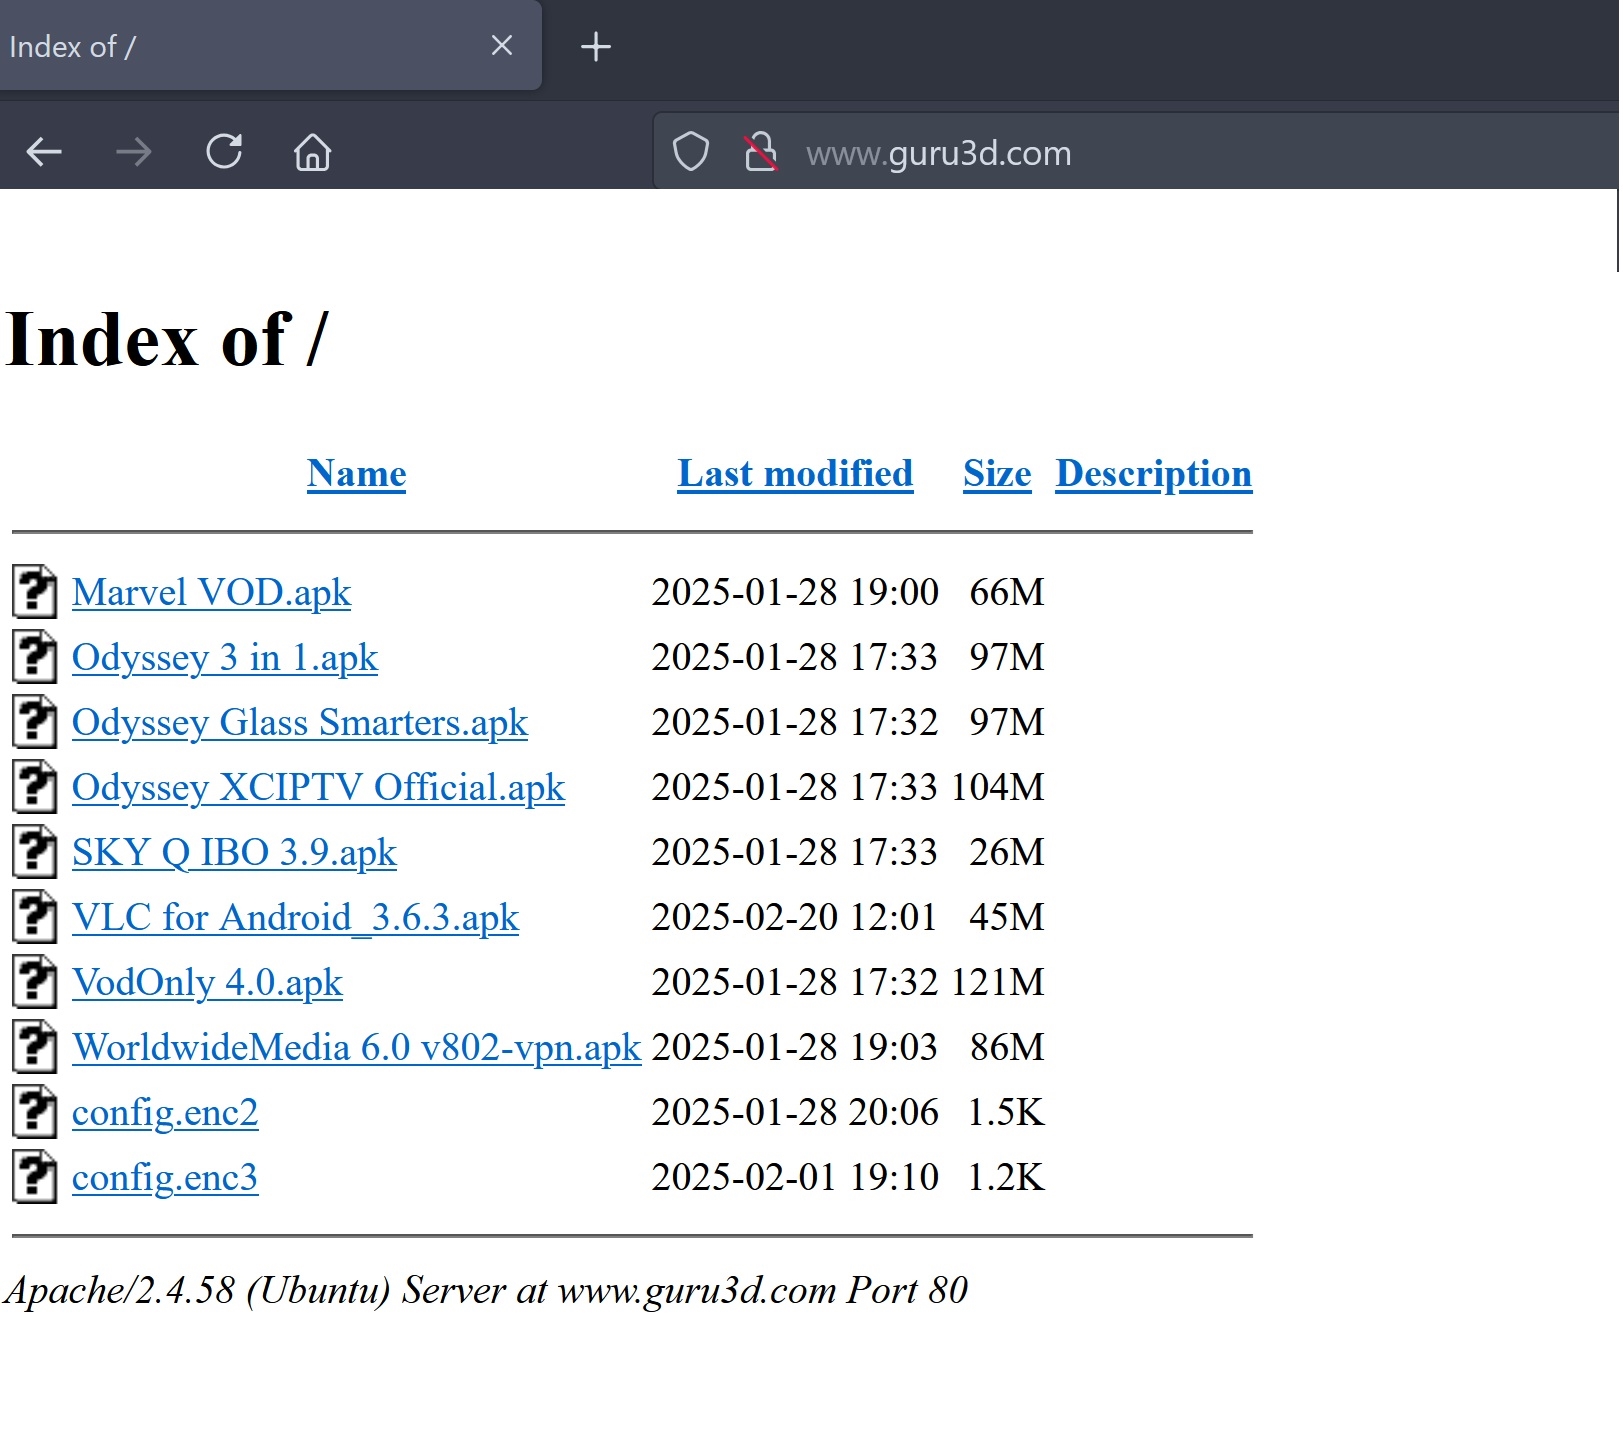Go to browser home page icon
The width and height of the screenshot is (1623, 1447).
(312, 152)
